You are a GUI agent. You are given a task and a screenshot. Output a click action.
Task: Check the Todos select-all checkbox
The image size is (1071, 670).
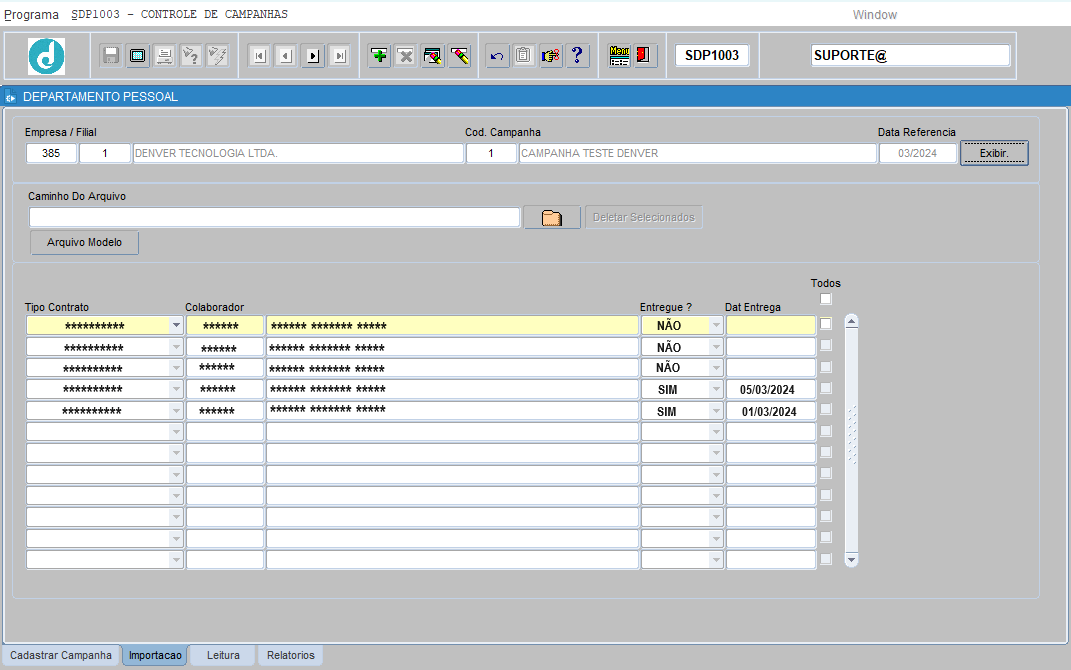click(826, 299)
